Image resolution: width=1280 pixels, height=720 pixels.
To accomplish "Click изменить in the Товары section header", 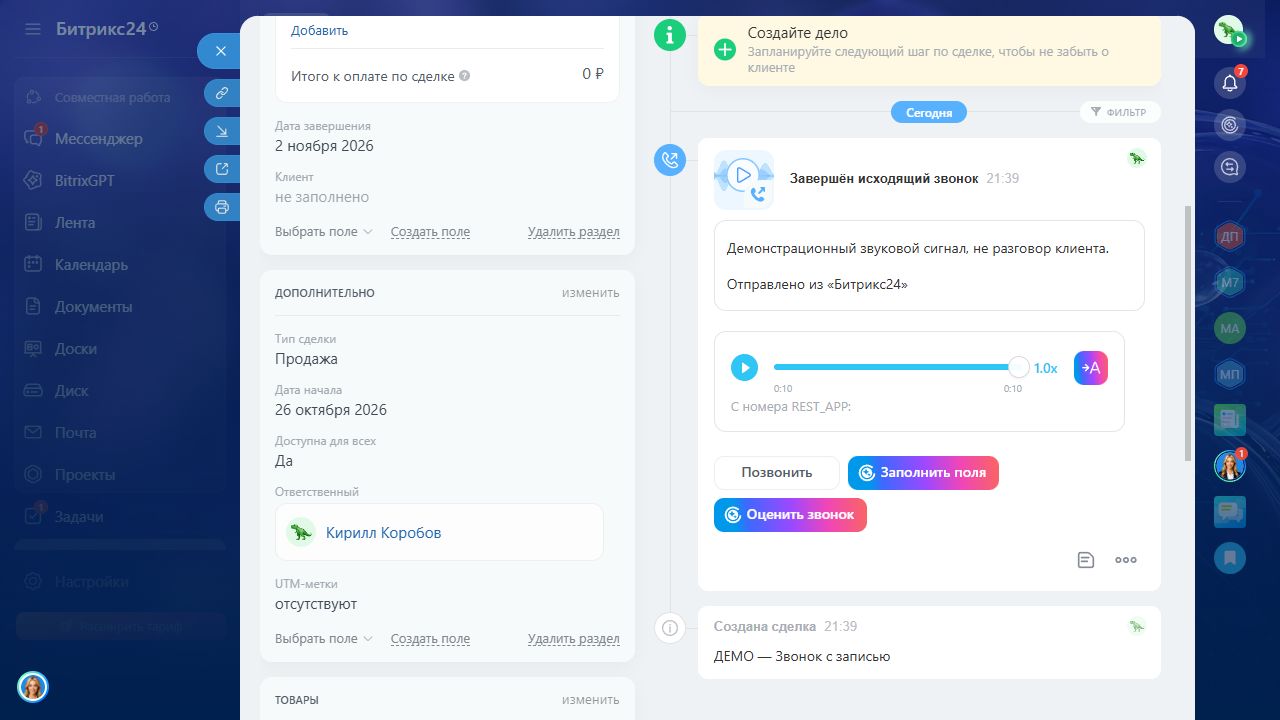I will point(590,700).
